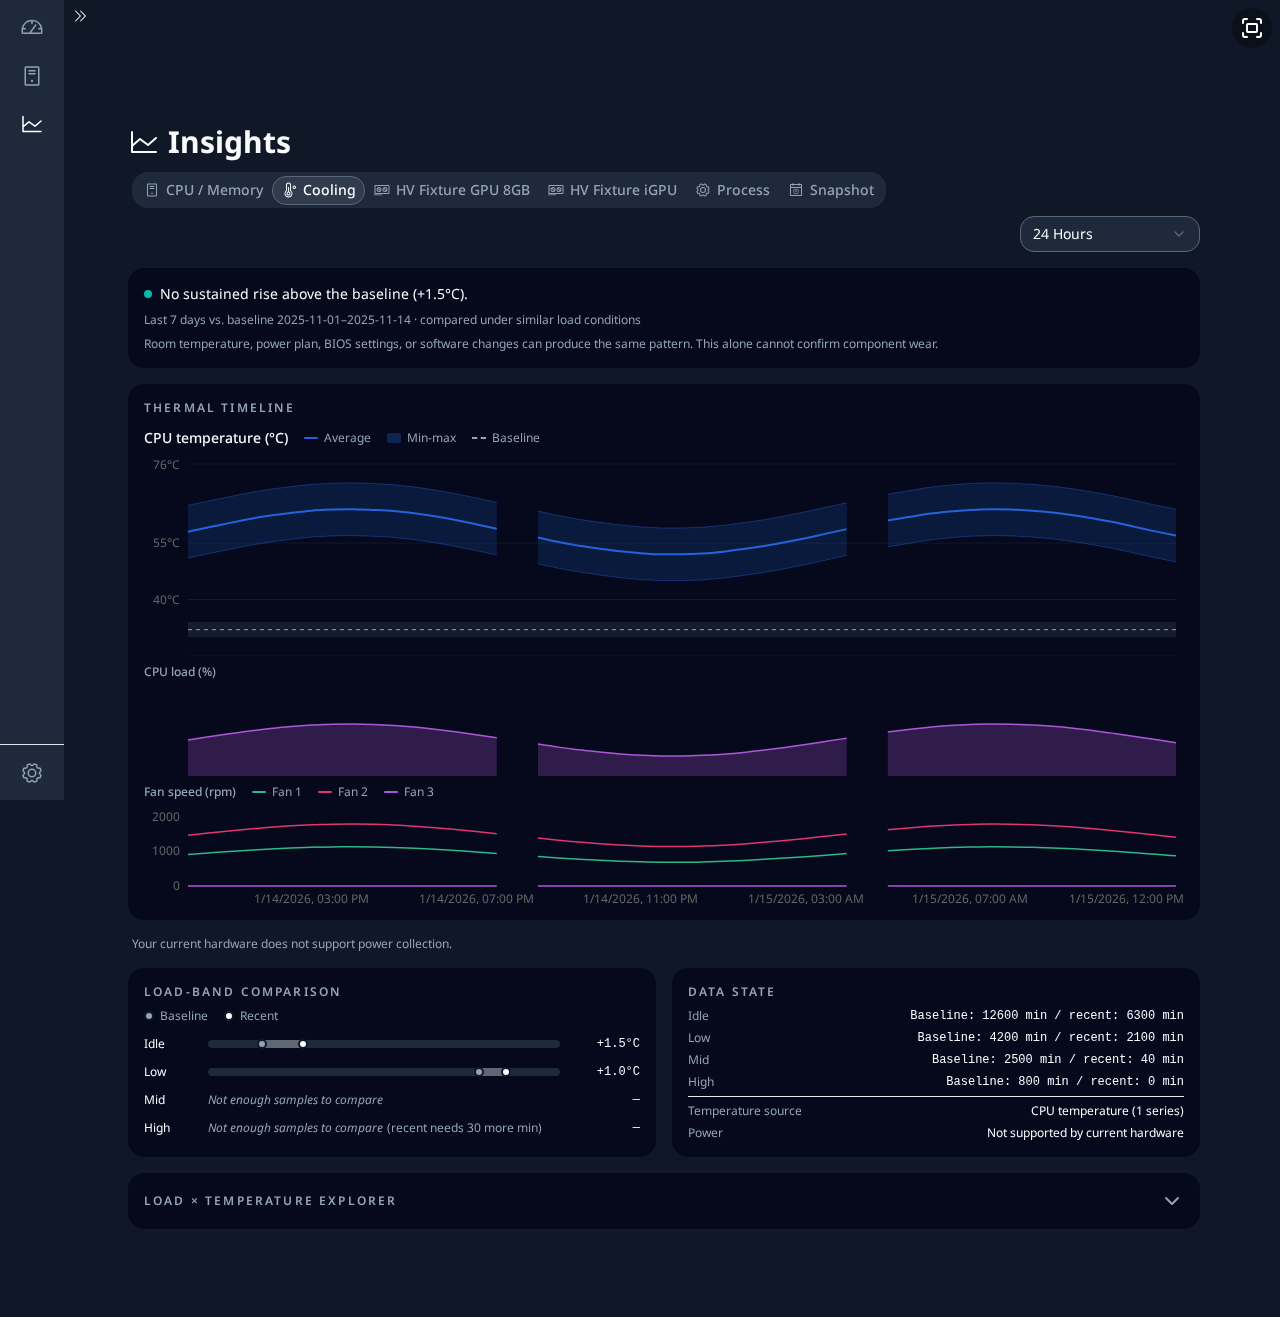This screenshot has width=1280, height=1317.
Task: Toggle the Fan 3 legend entry
Action: point(409,792)
